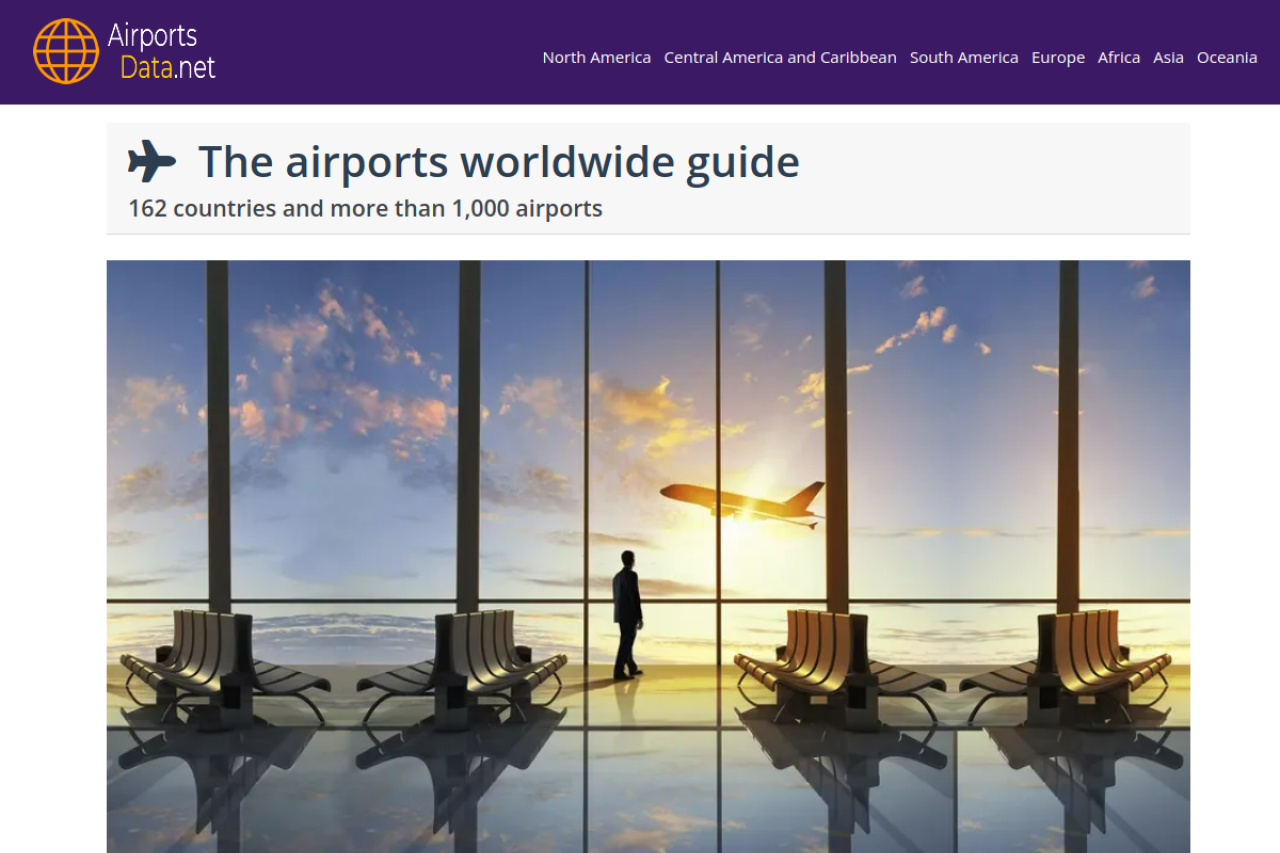Screen dimensions: 1280x853
Task: Click the orange globe logo icon
Action: tap(66, 51)
